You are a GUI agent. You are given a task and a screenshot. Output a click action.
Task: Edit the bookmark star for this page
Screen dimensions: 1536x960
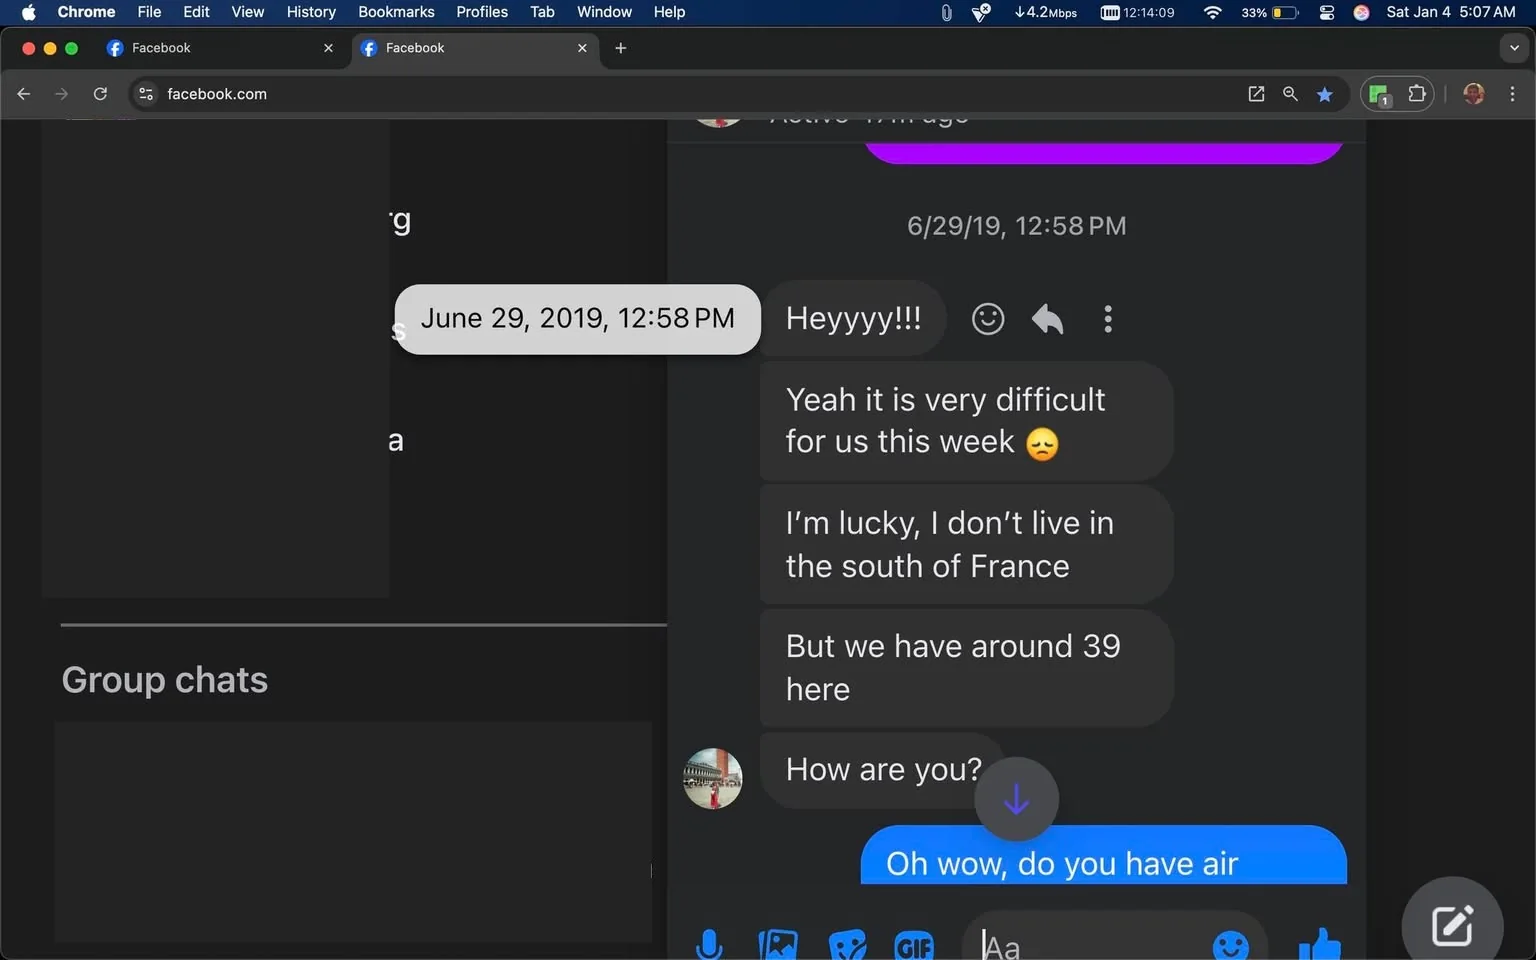tap(1324, 94)
